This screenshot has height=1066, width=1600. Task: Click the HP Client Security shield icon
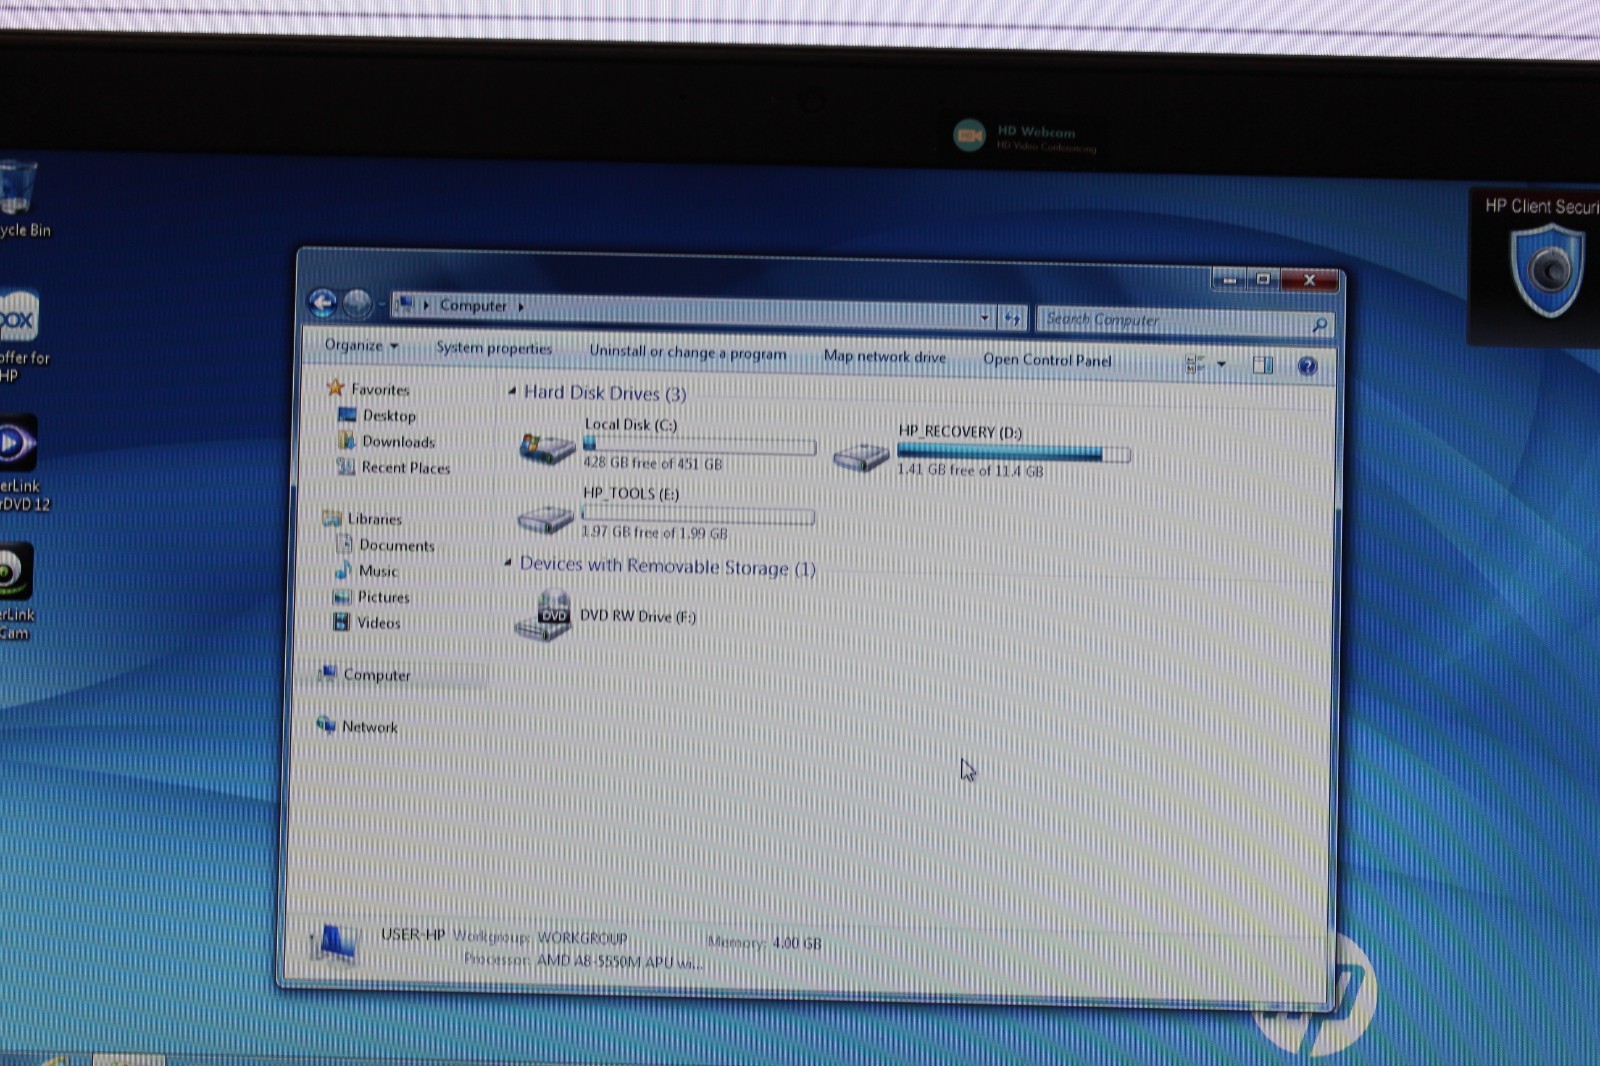pyautogui.click(x=1547, y=271)
